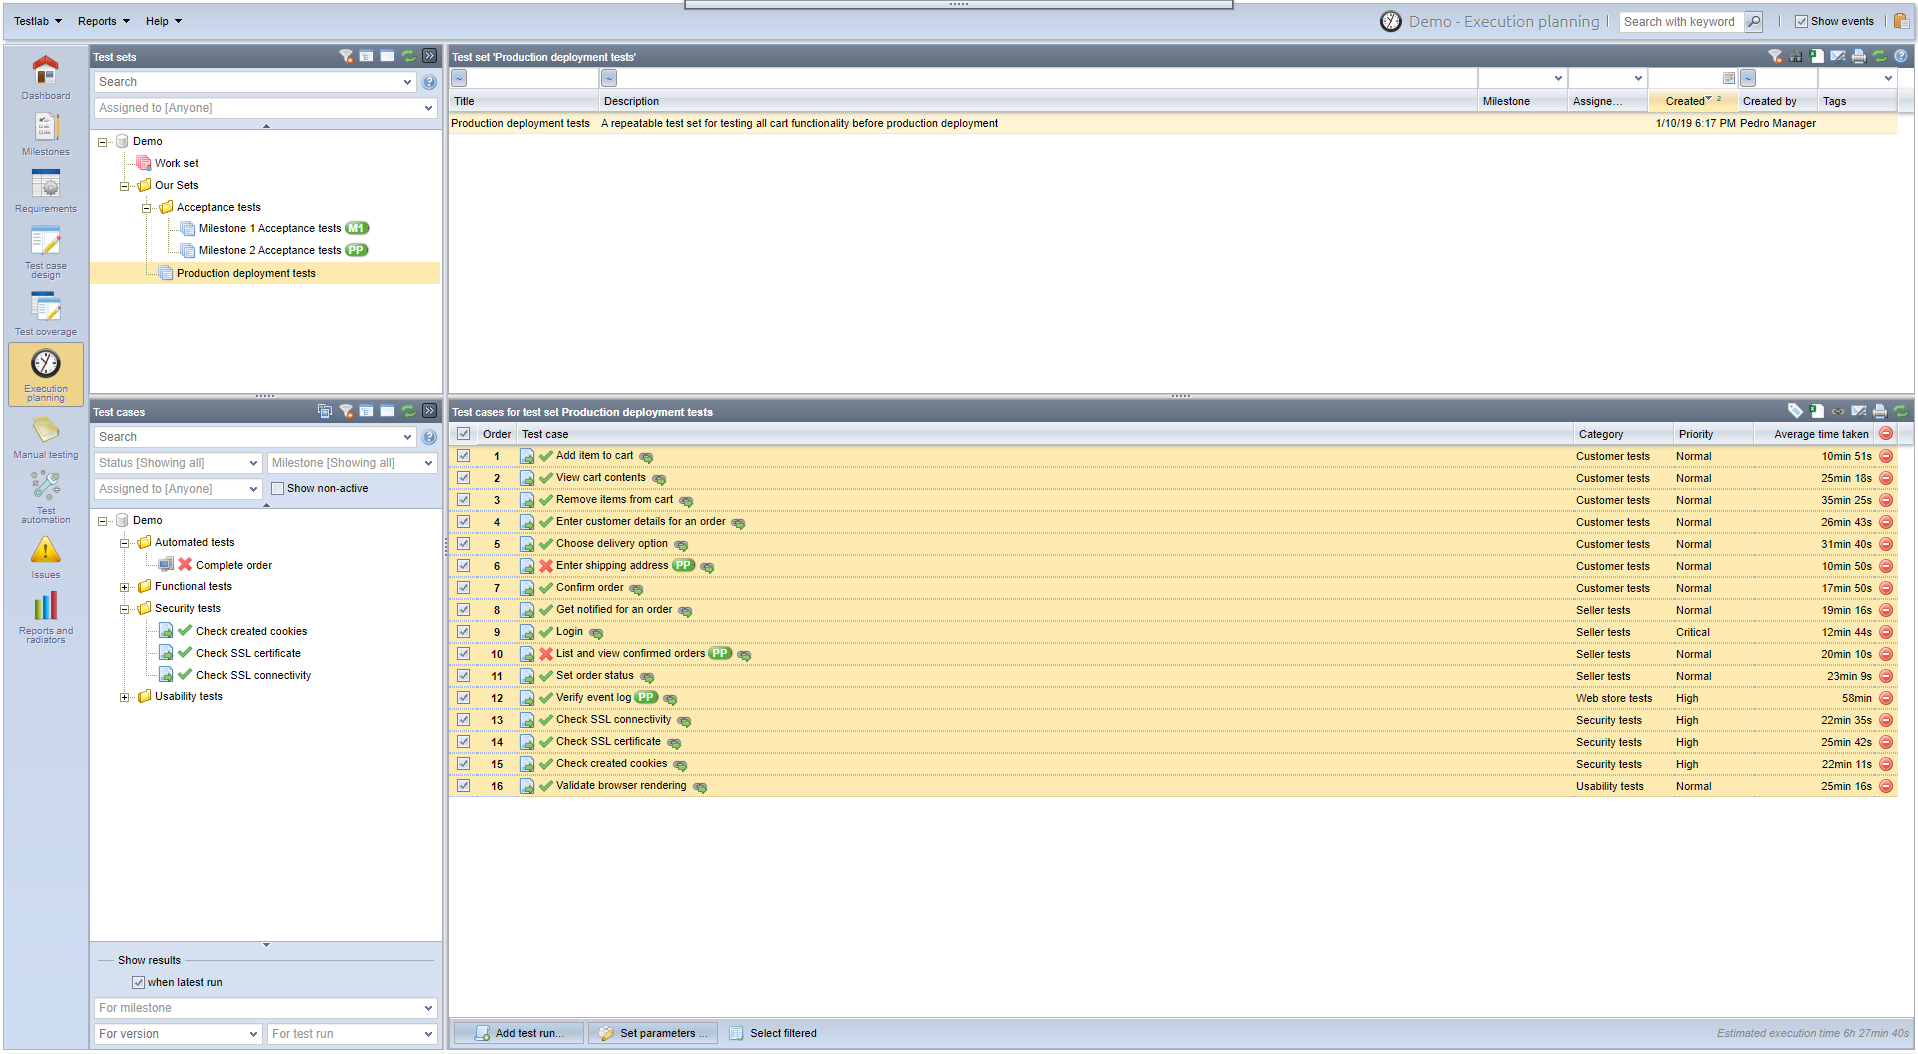Toggle when latest run checkbox

point(139,982)
